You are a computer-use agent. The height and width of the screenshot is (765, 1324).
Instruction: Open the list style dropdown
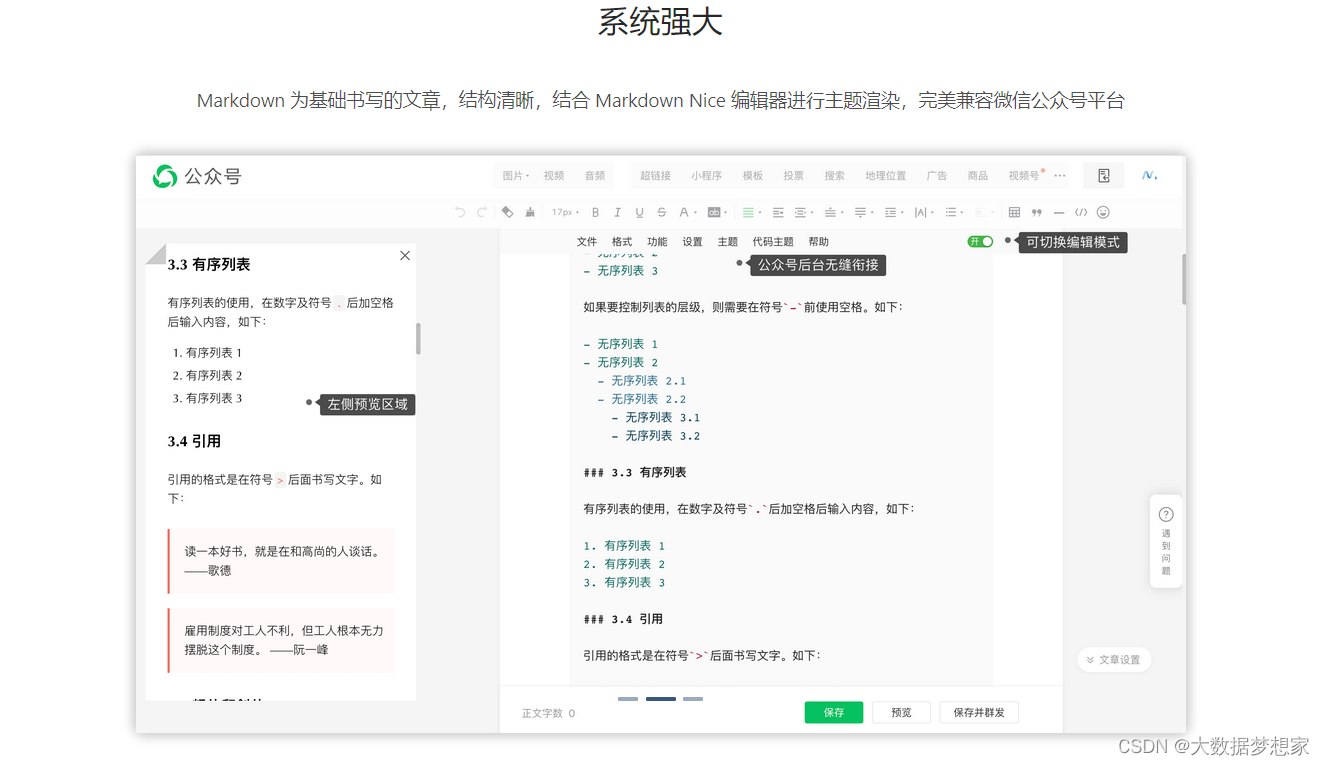coord(953,212)
